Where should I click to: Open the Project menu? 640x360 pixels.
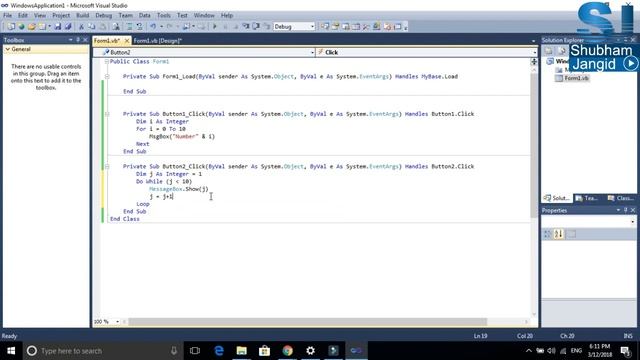[61, 16]
